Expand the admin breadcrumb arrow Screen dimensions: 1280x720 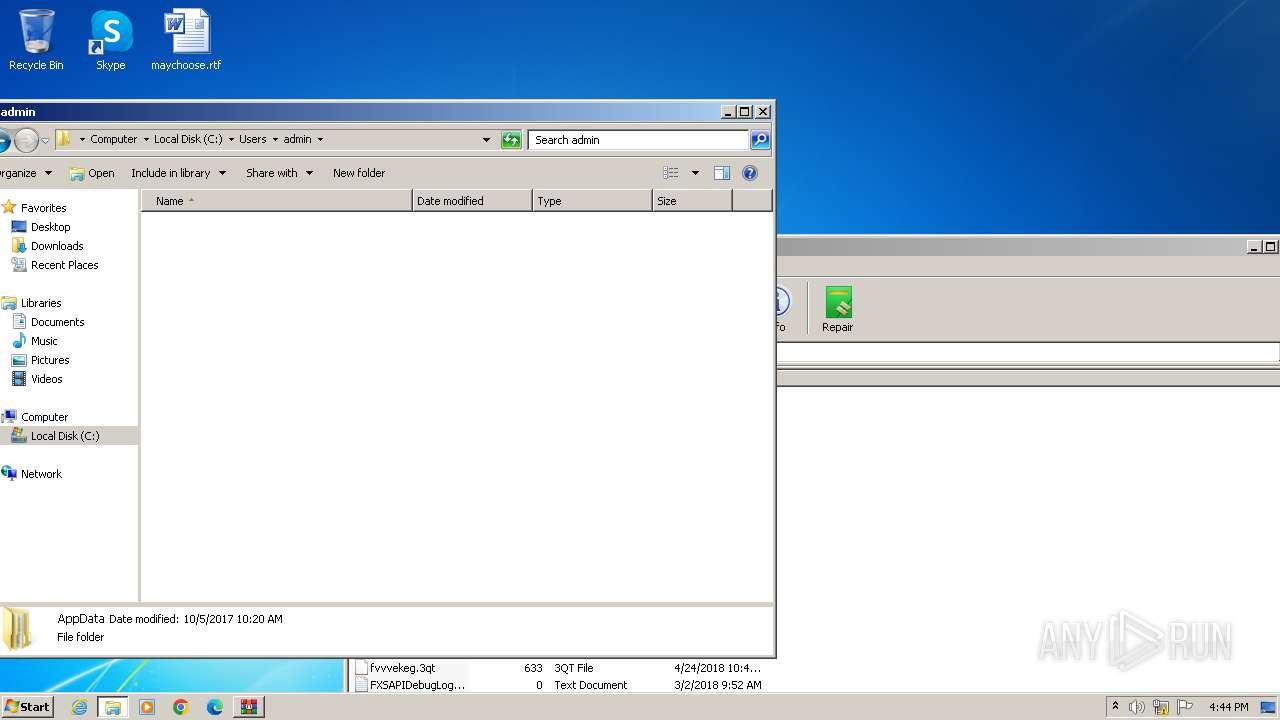tap(320, 140)
